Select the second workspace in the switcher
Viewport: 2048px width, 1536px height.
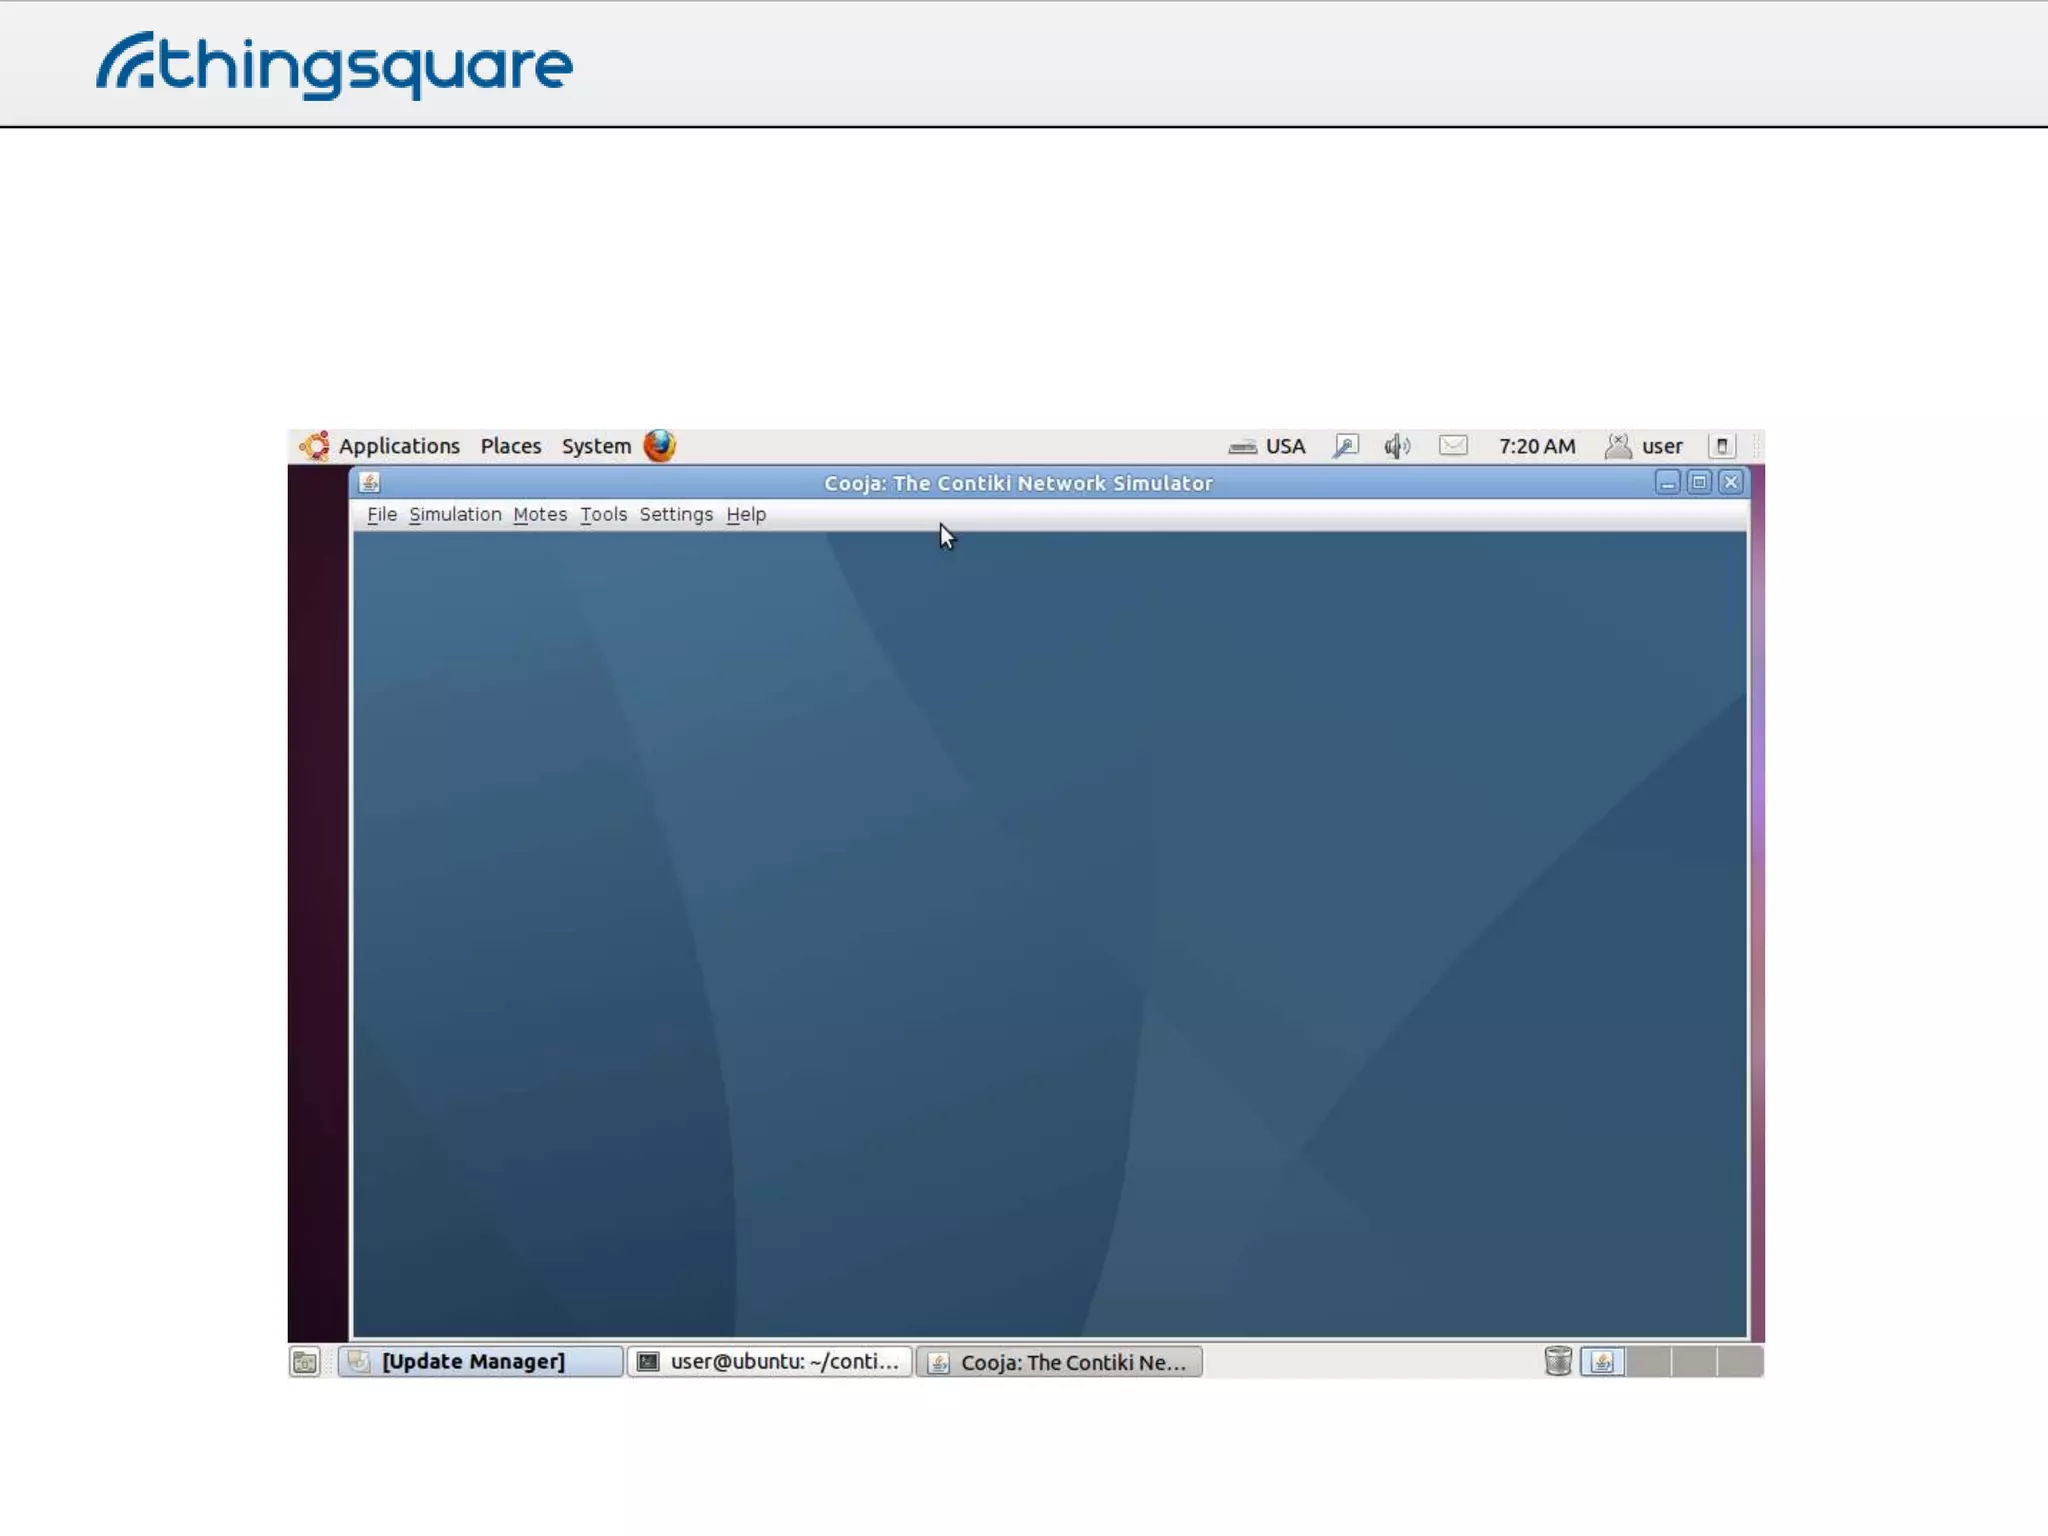tap(1649, 1362)
